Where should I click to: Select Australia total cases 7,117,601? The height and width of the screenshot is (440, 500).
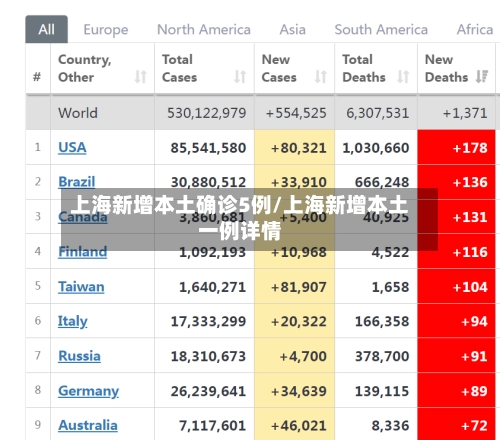pos(212,426)
